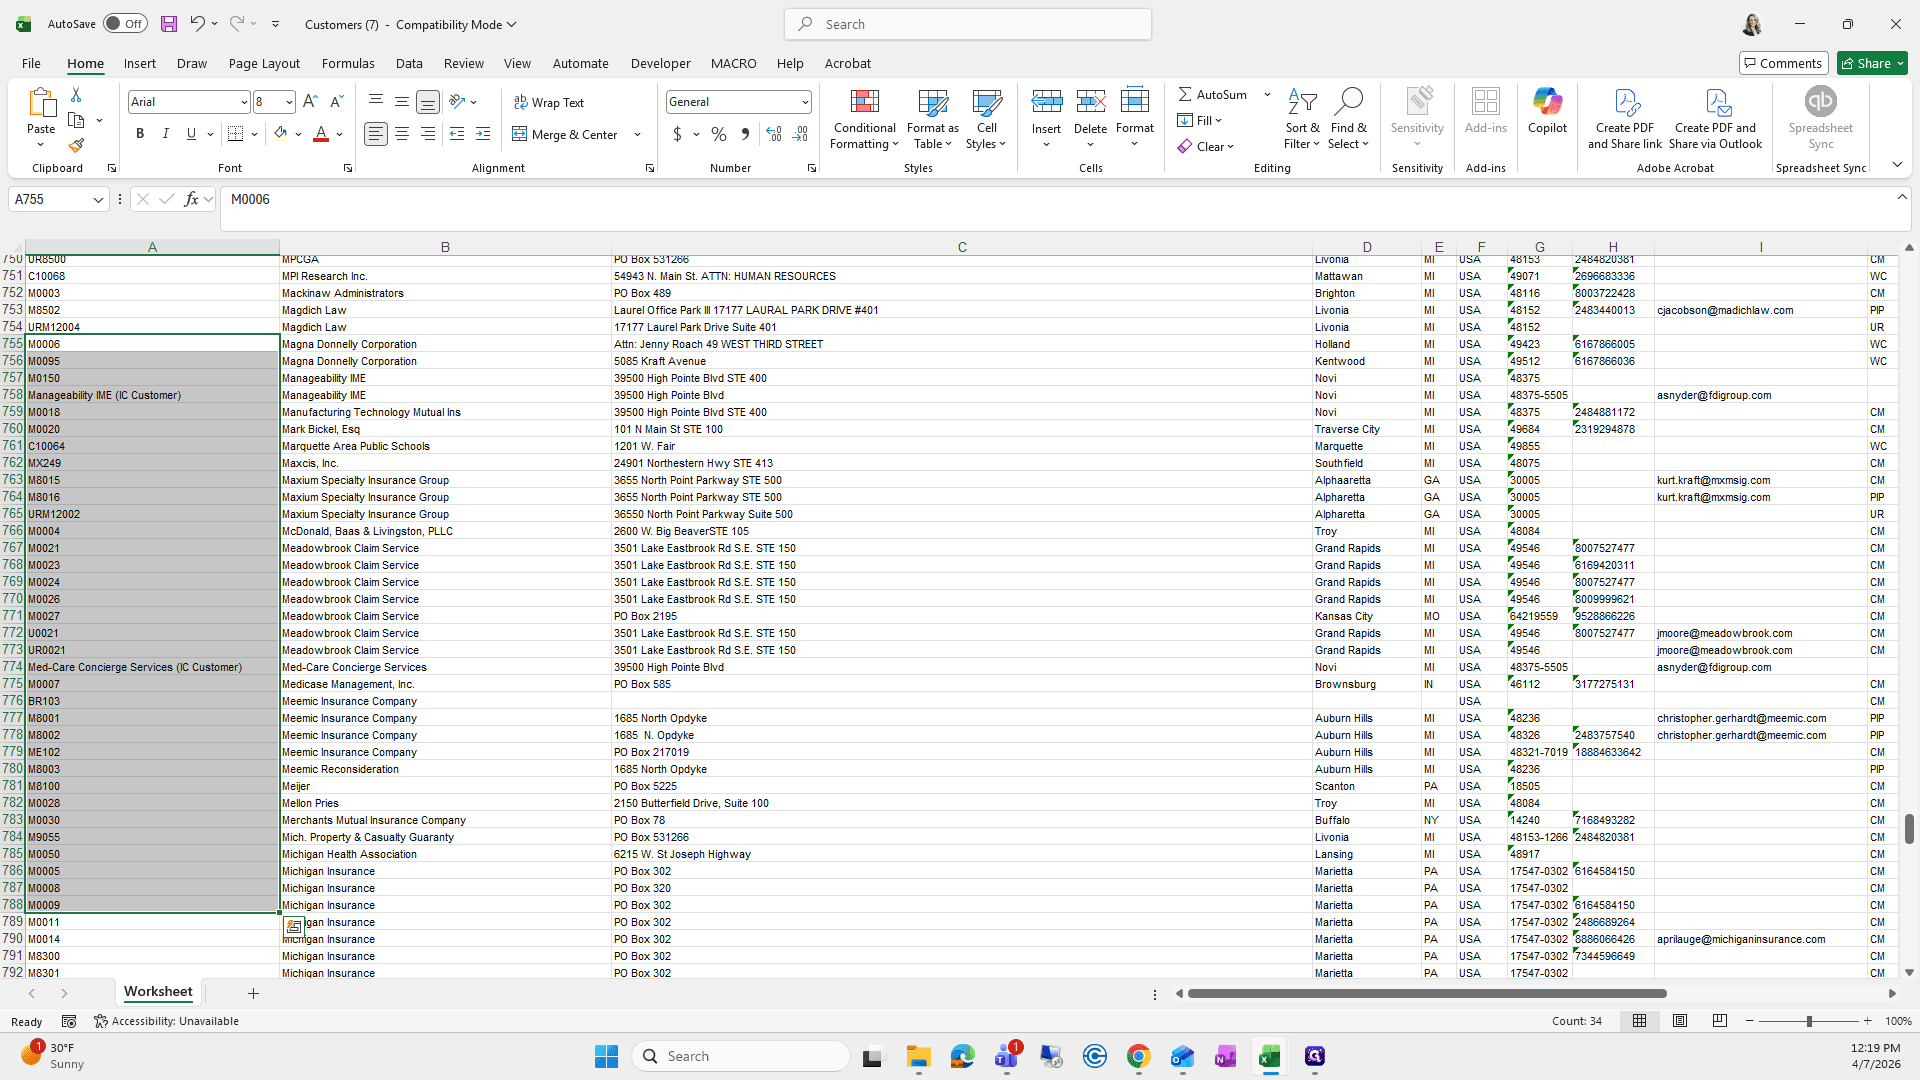Click the Share button

click(1872, 63)
